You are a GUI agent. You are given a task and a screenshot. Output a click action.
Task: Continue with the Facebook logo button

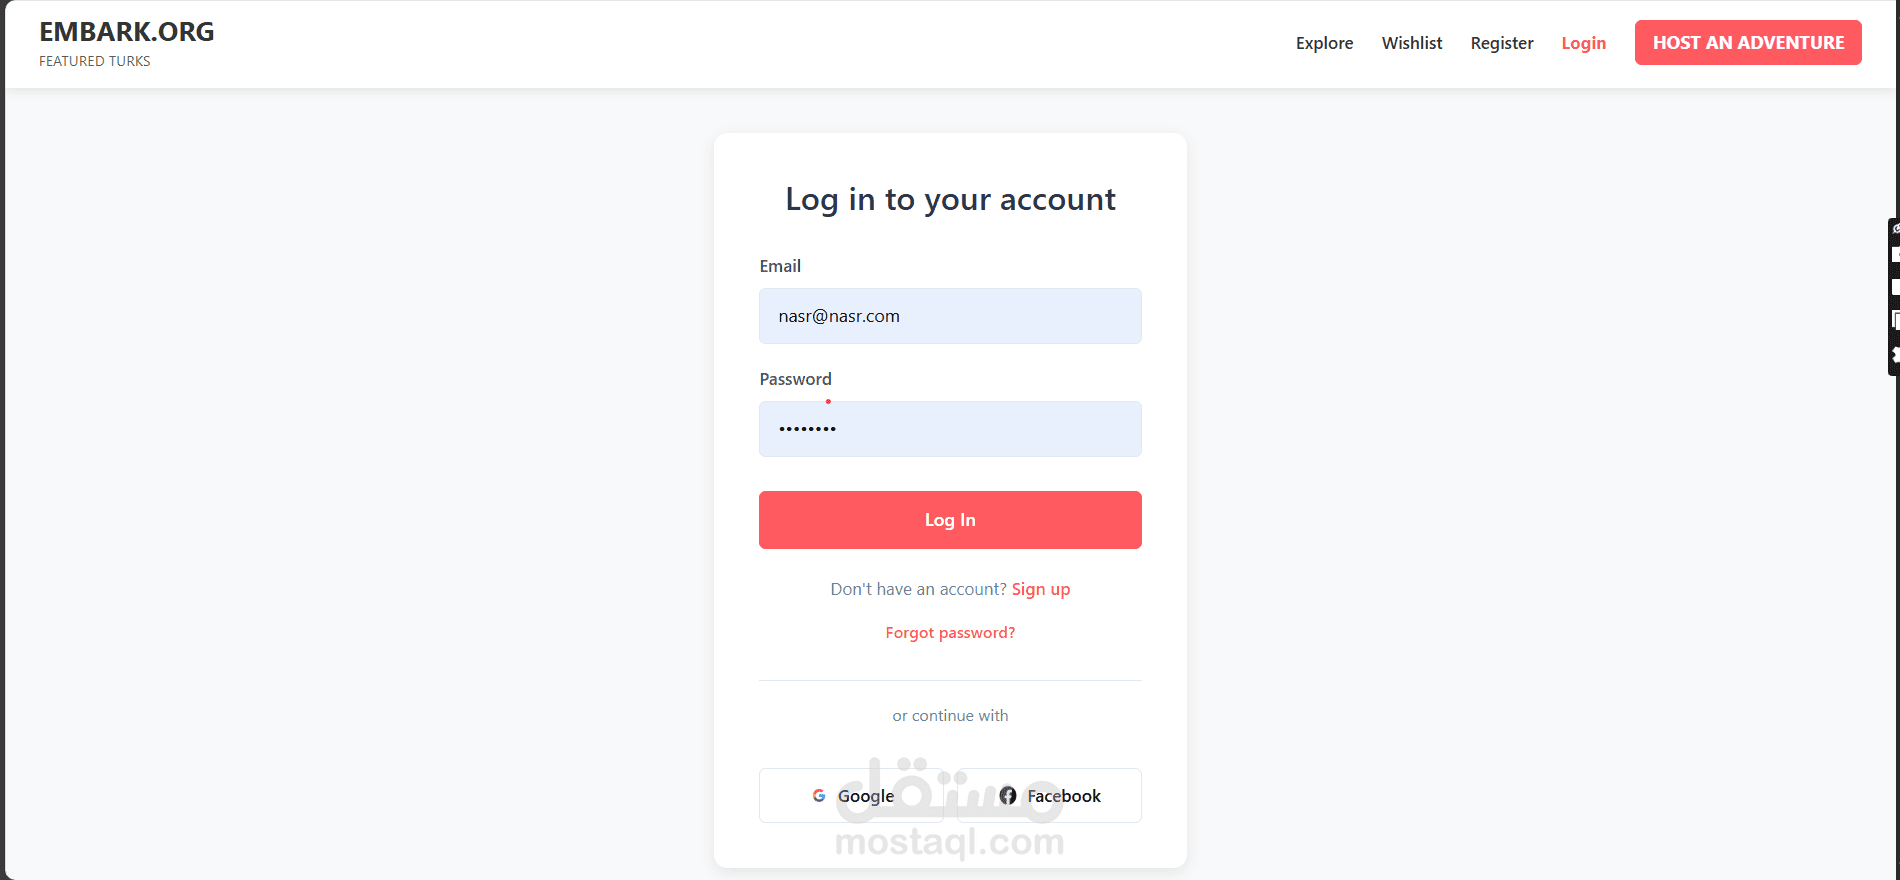[x=1049, y=796]
